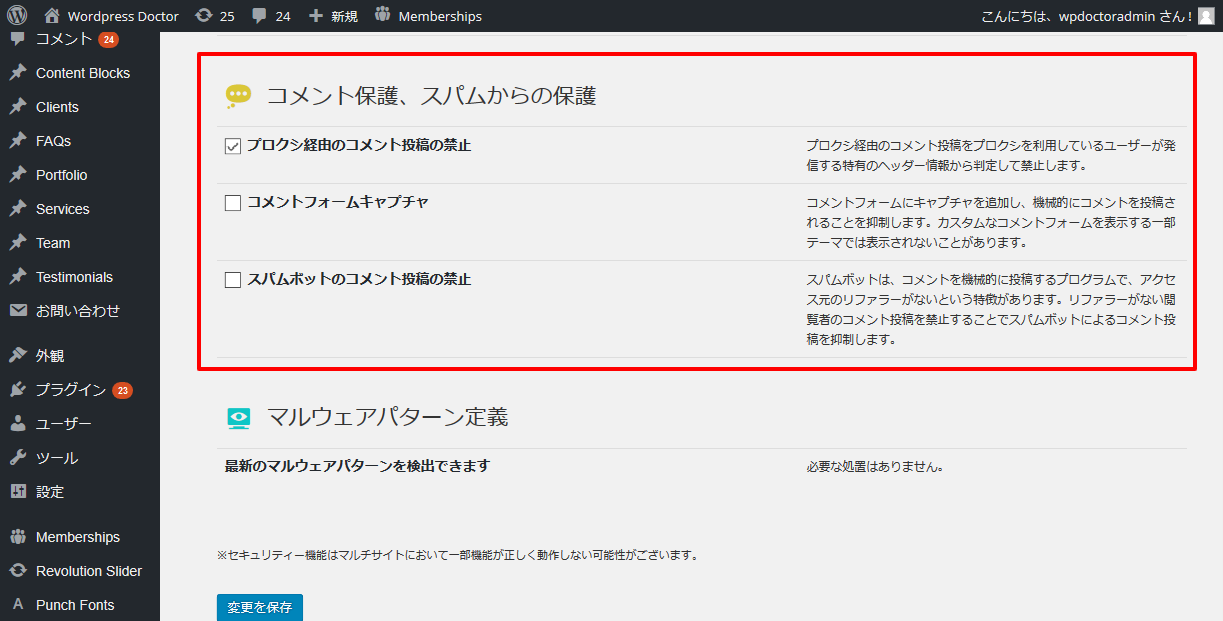Enable スパムボットのコメント投稿の禁止 checkbox

point(233,280)
